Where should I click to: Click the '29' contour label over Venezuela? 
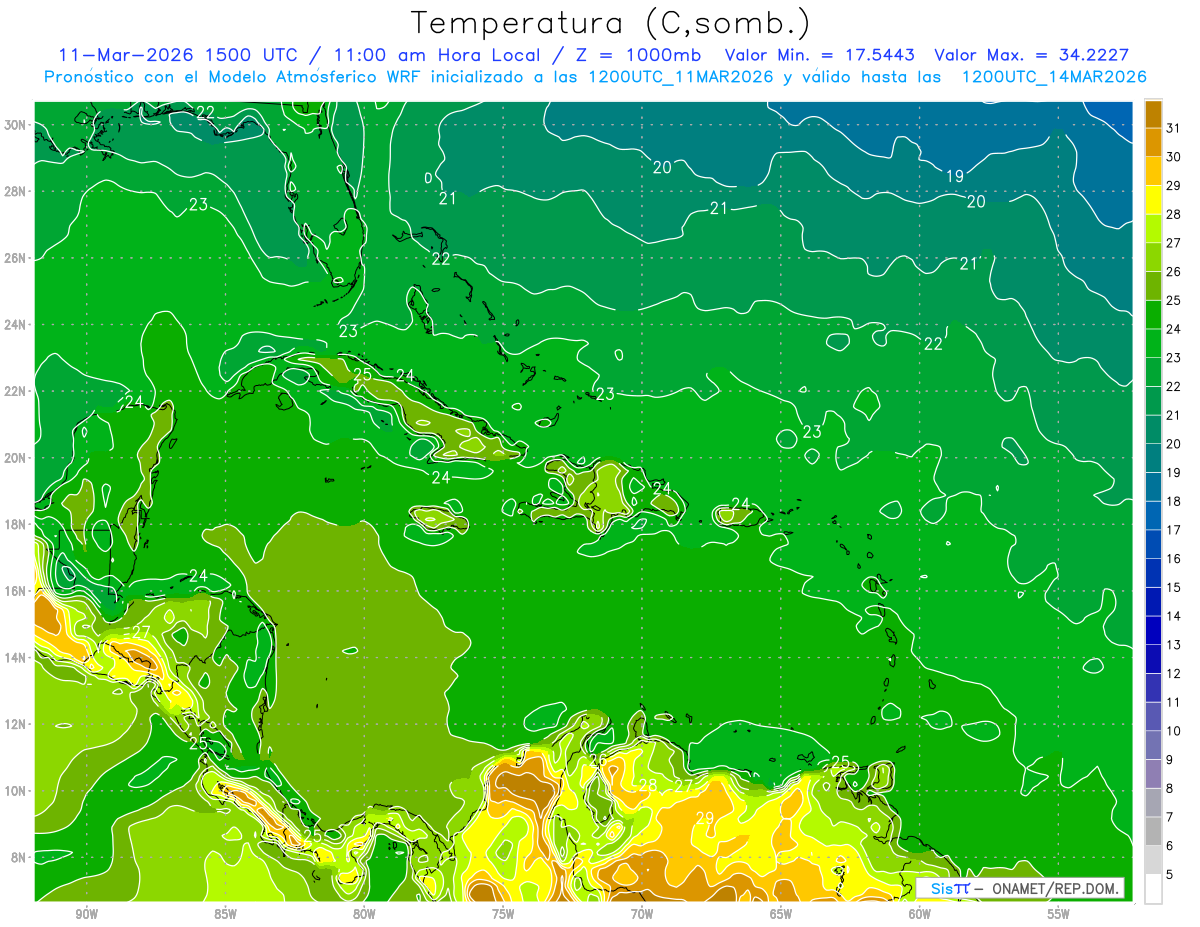click(705, 818)
